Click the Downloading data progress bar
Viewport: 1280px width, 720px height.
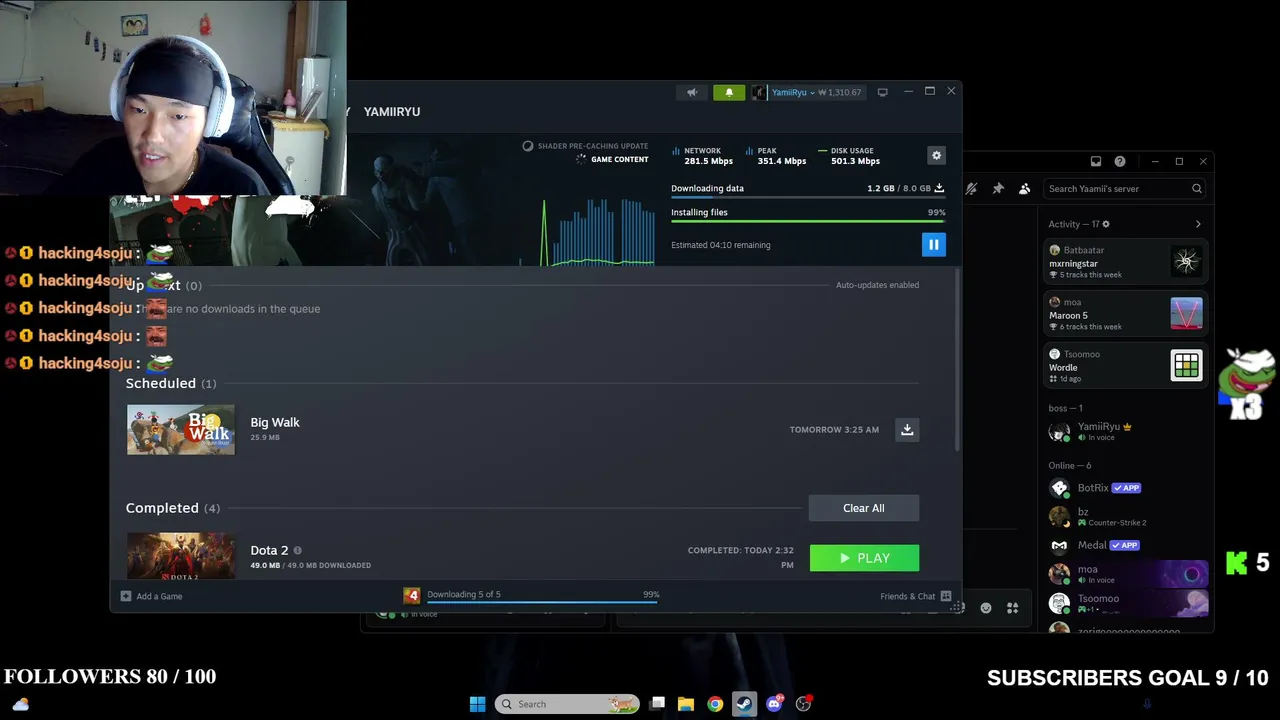(808, 197)
